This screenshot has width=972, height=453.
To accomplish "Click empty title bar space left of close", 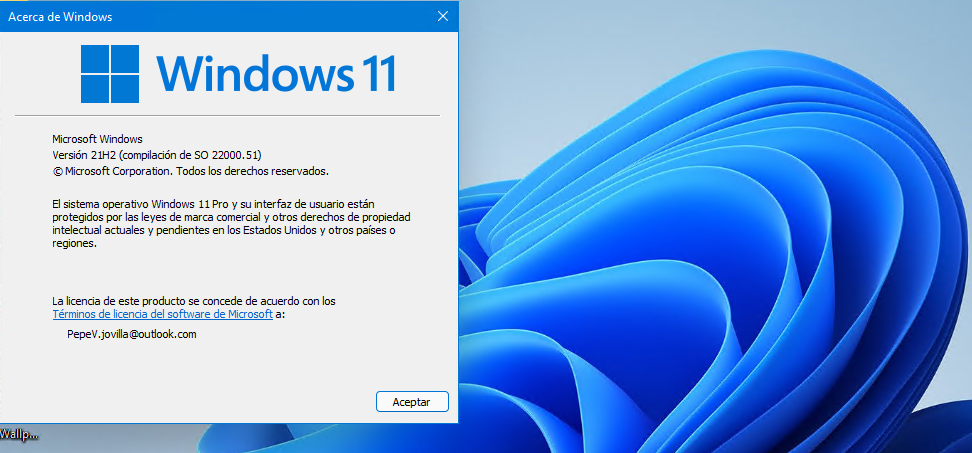I will (x=300, y=17).
